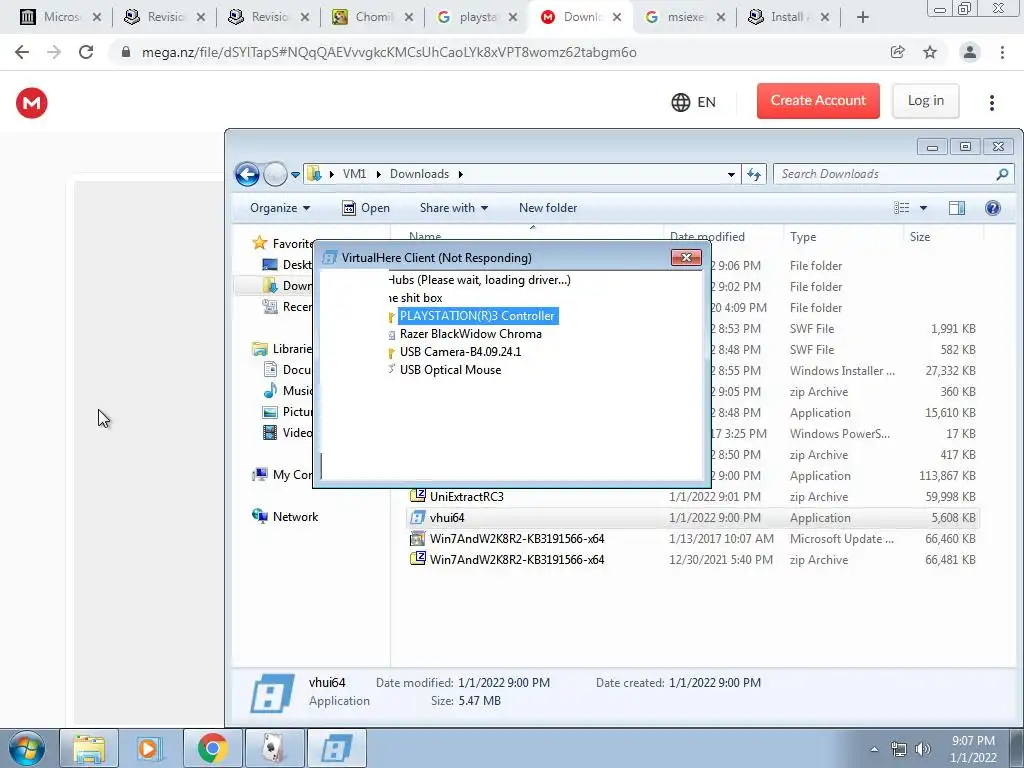Bookmark this page with the star icon
Screen dimensions: 1024x768
pos(930,52)
